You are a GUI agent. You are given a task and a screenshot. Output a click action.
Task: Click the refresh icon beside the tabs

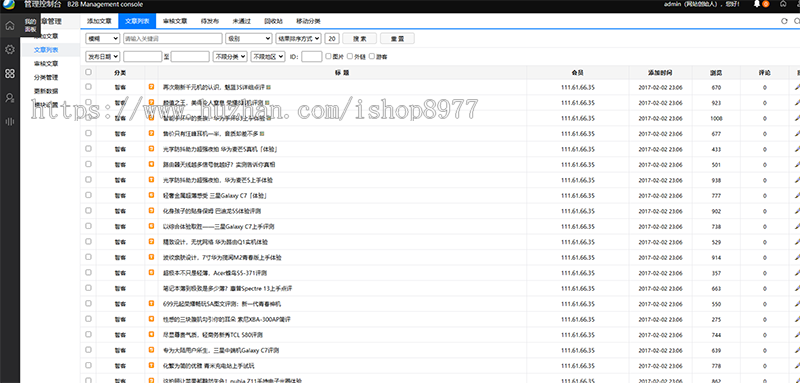[785, 21]
